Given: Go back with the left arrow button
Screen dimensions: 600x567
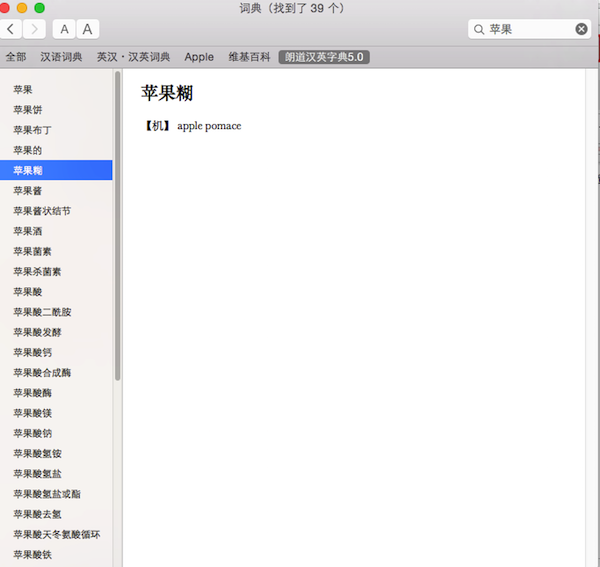Looking at the screenshot, I should (10, 29).
